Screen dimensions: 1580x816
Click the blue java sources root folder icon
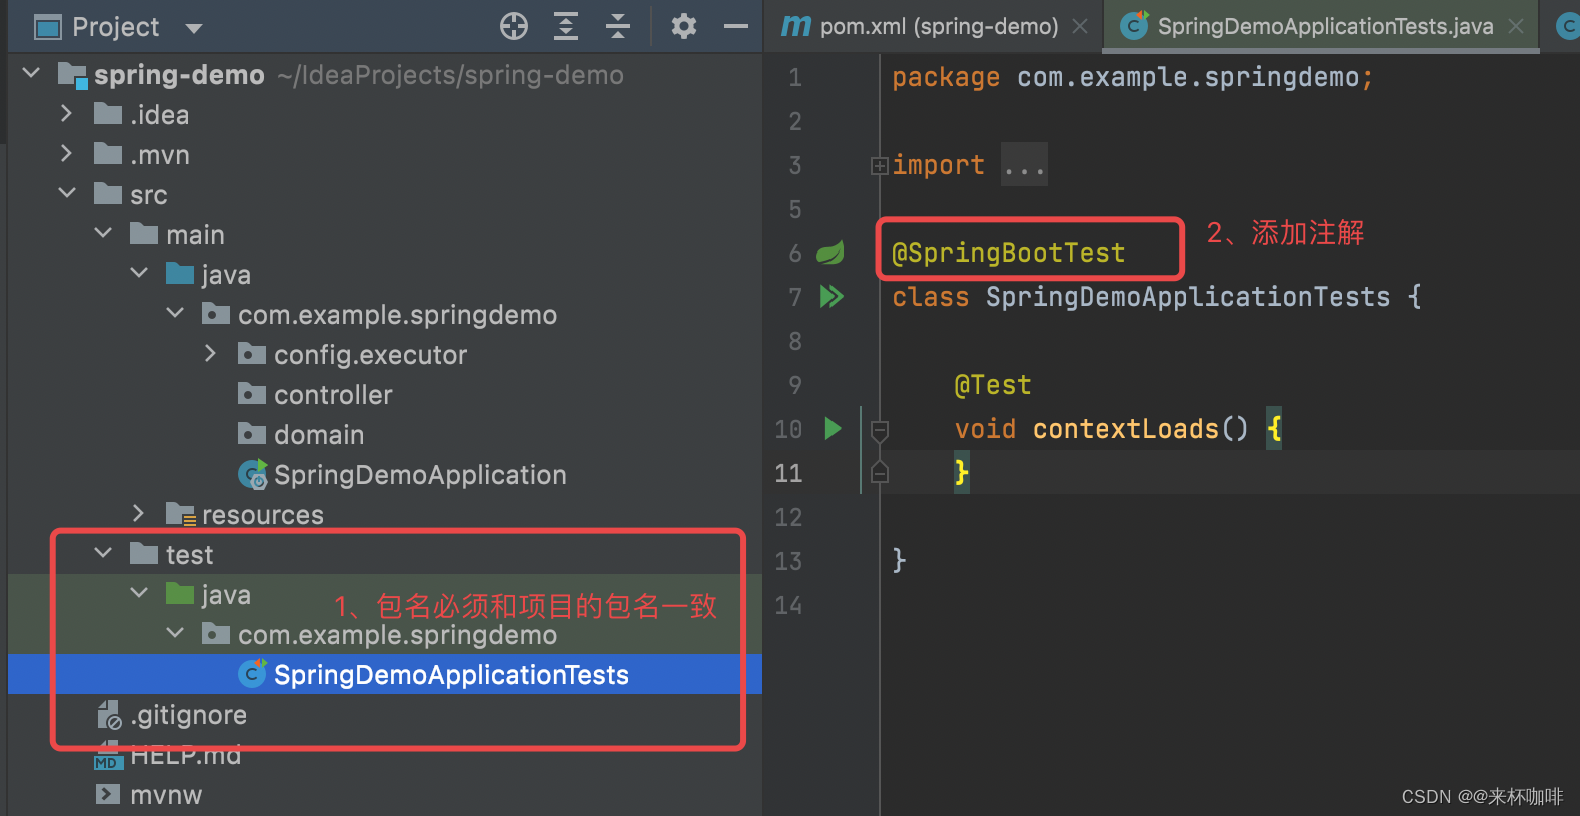click(180, 274)
